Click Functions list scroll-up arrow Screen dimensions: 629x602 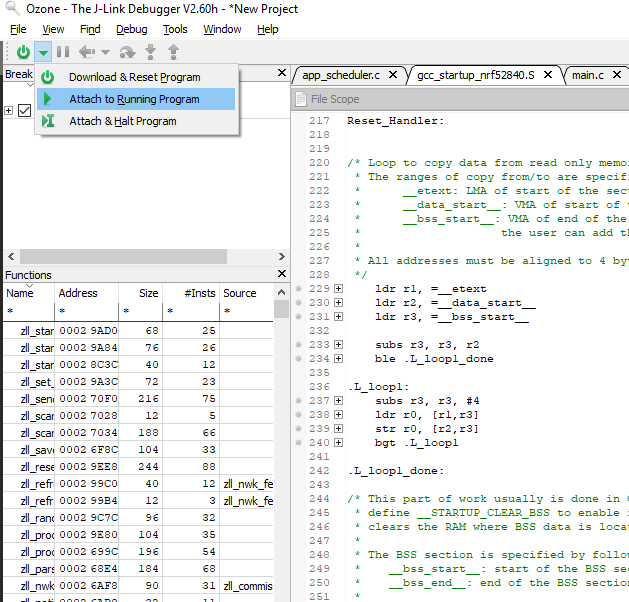click(x=282, y=292)
